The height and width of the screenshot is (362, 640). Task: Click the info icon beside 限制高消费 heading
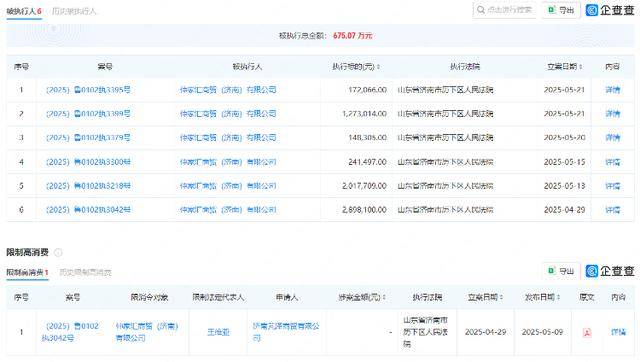coord(58,253)
